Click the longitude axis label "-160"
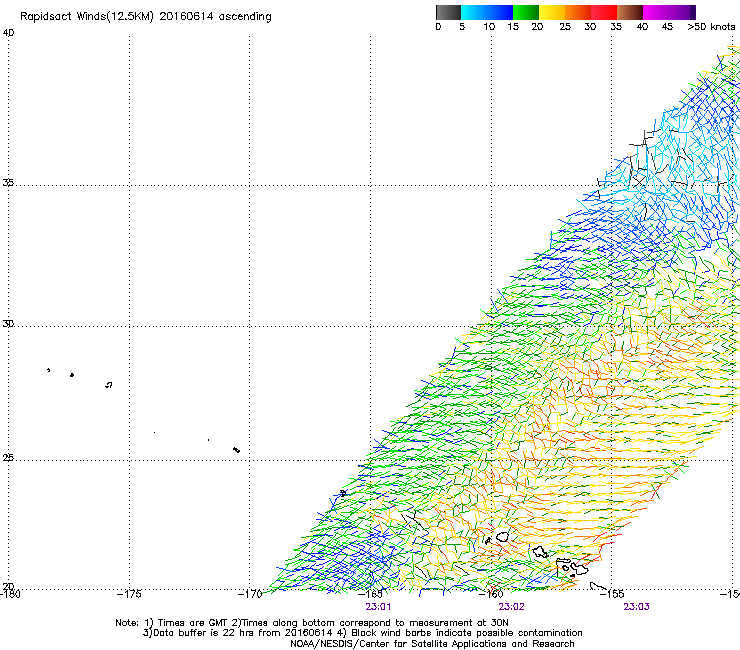This screenshot has height=650, width=740. (491, 594)
